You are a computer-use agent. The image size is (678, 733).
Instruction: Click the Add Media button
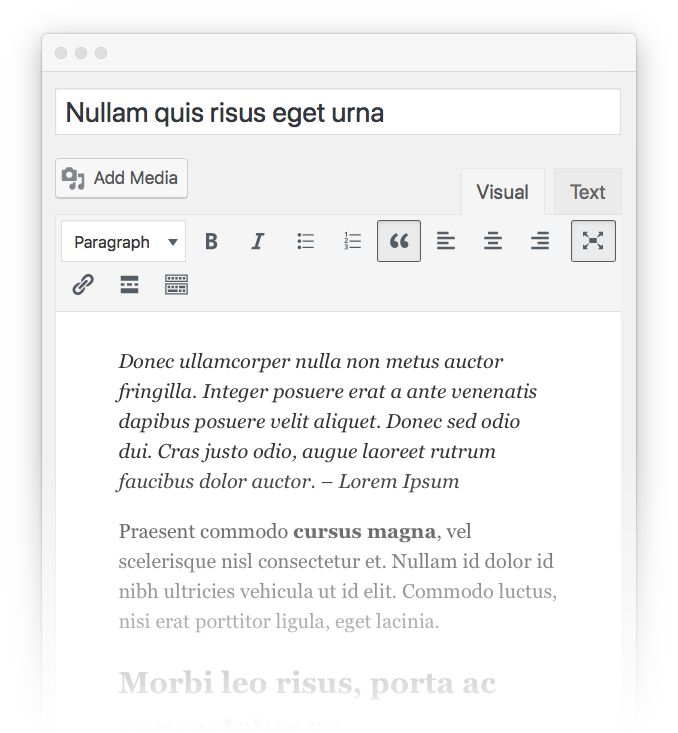pyautogui.click(x=122, y=178)
